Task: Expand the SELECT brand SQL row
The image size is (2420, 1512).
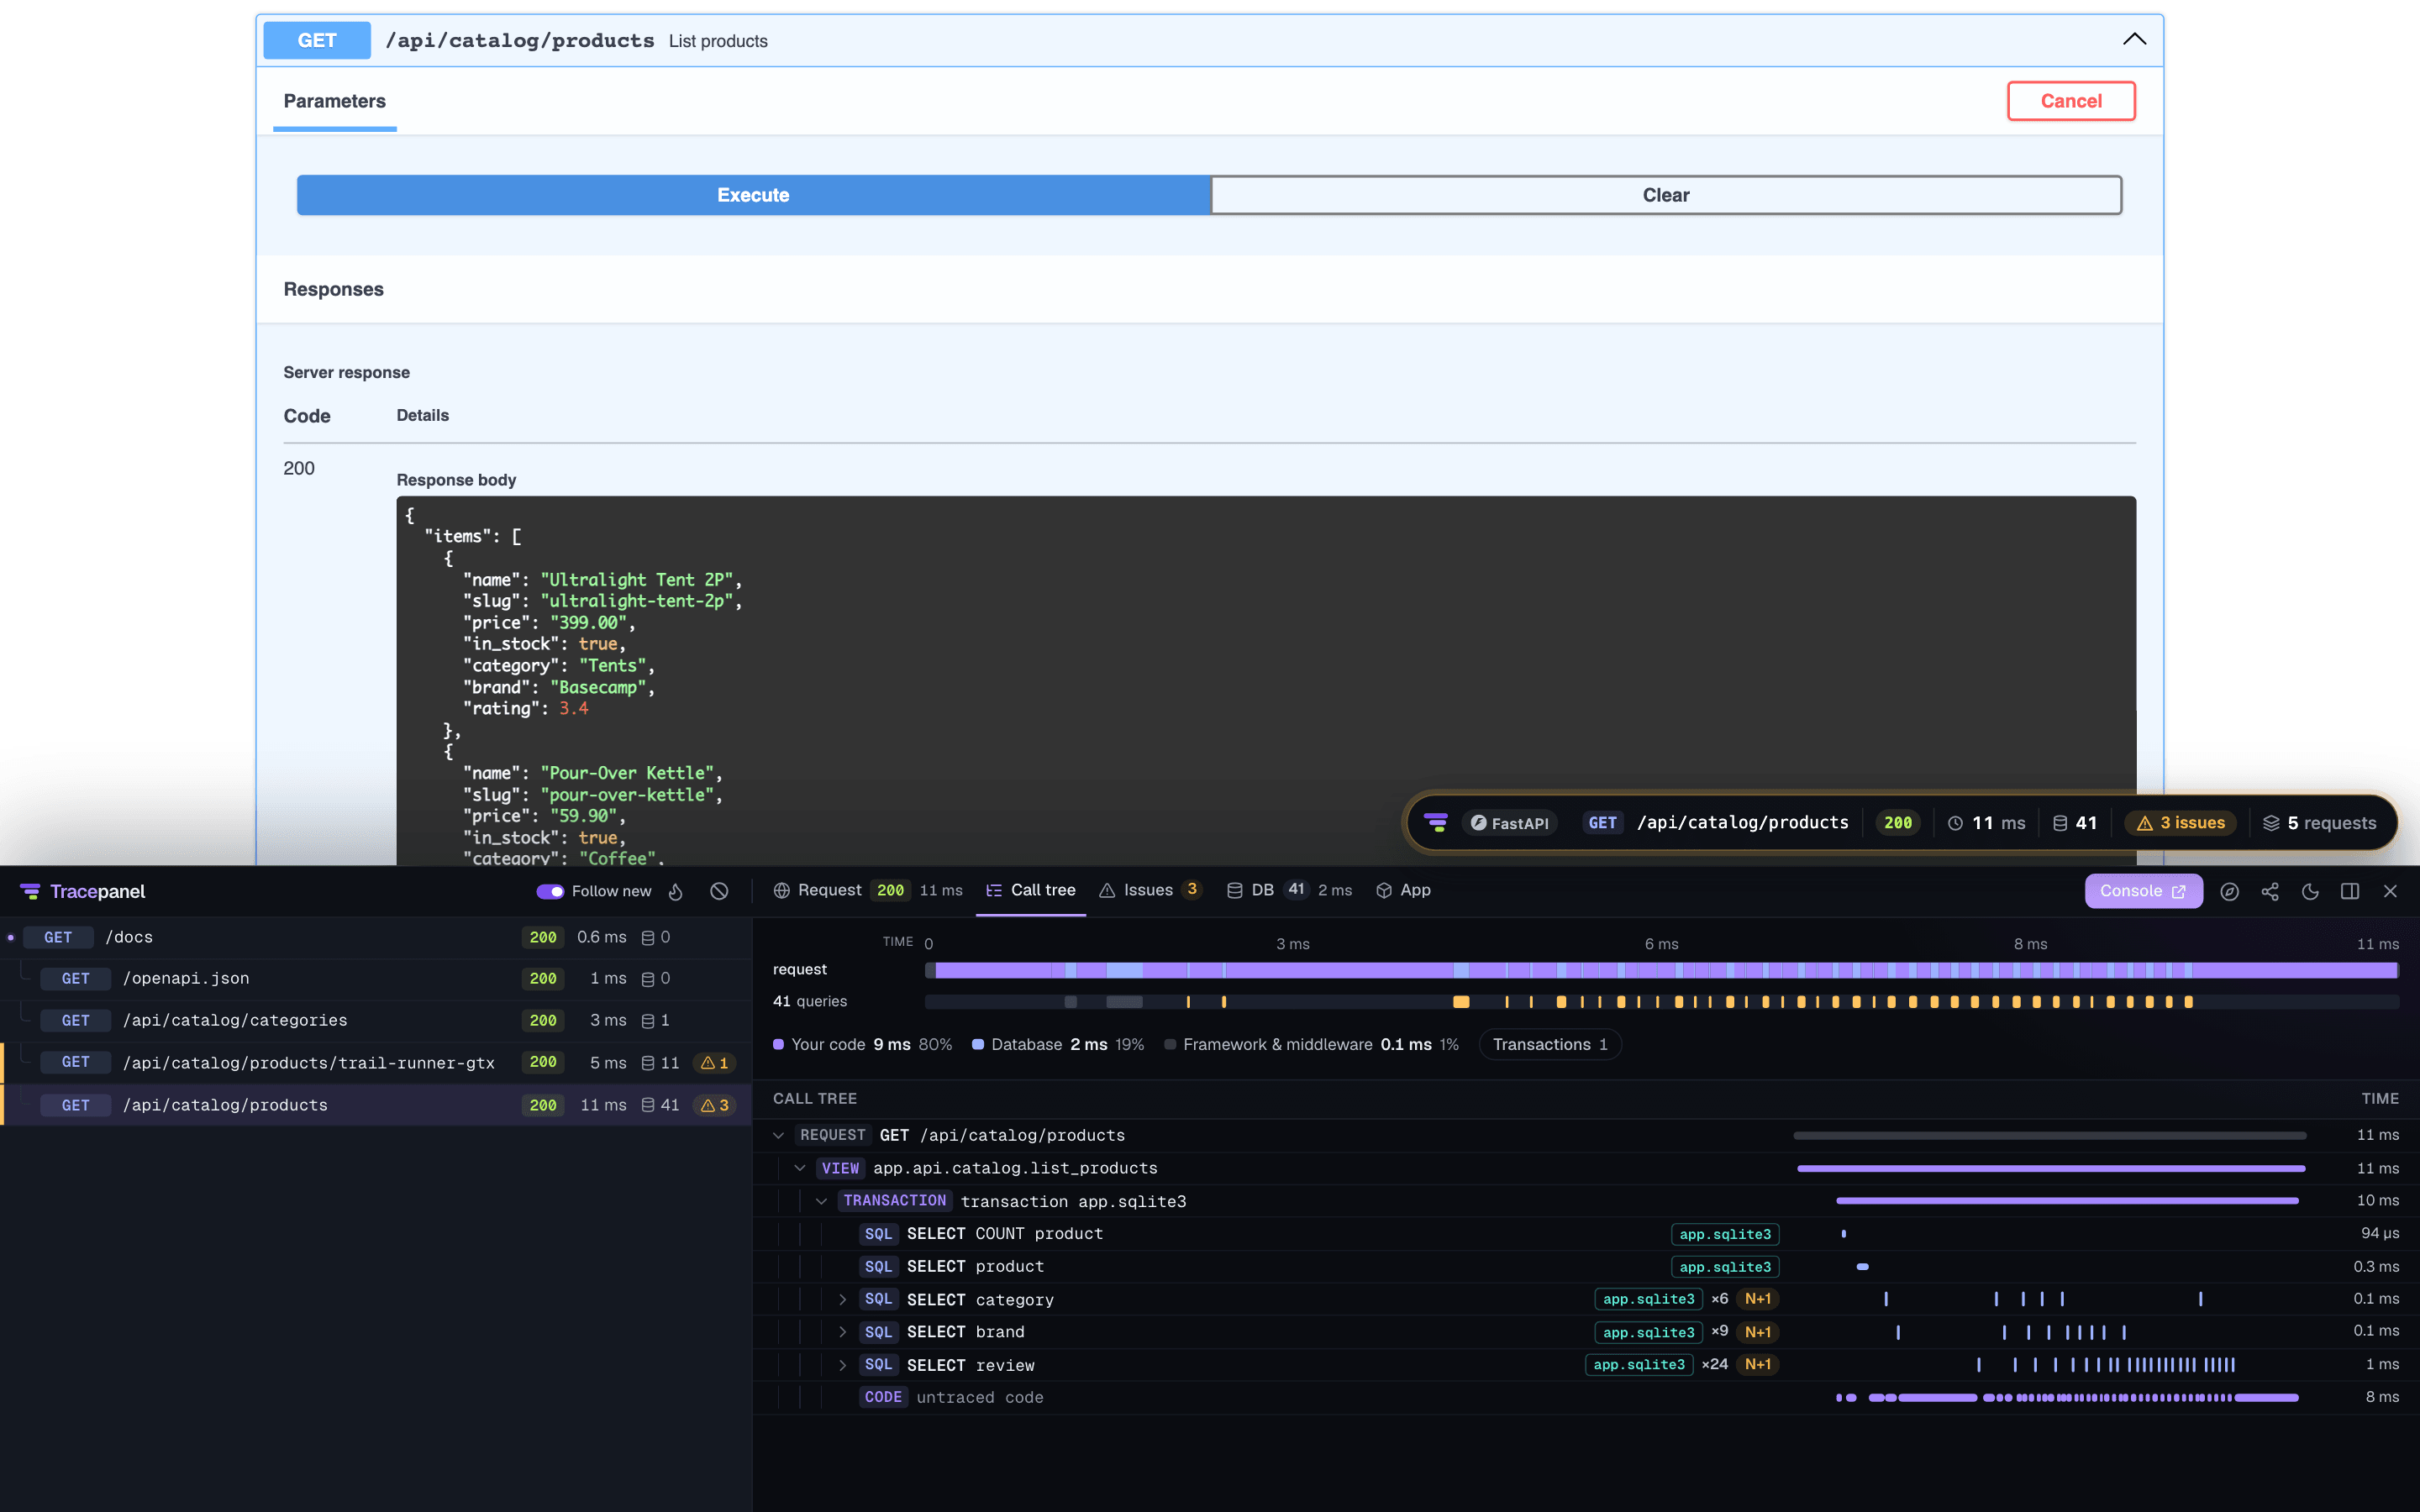Action: 842,1332
